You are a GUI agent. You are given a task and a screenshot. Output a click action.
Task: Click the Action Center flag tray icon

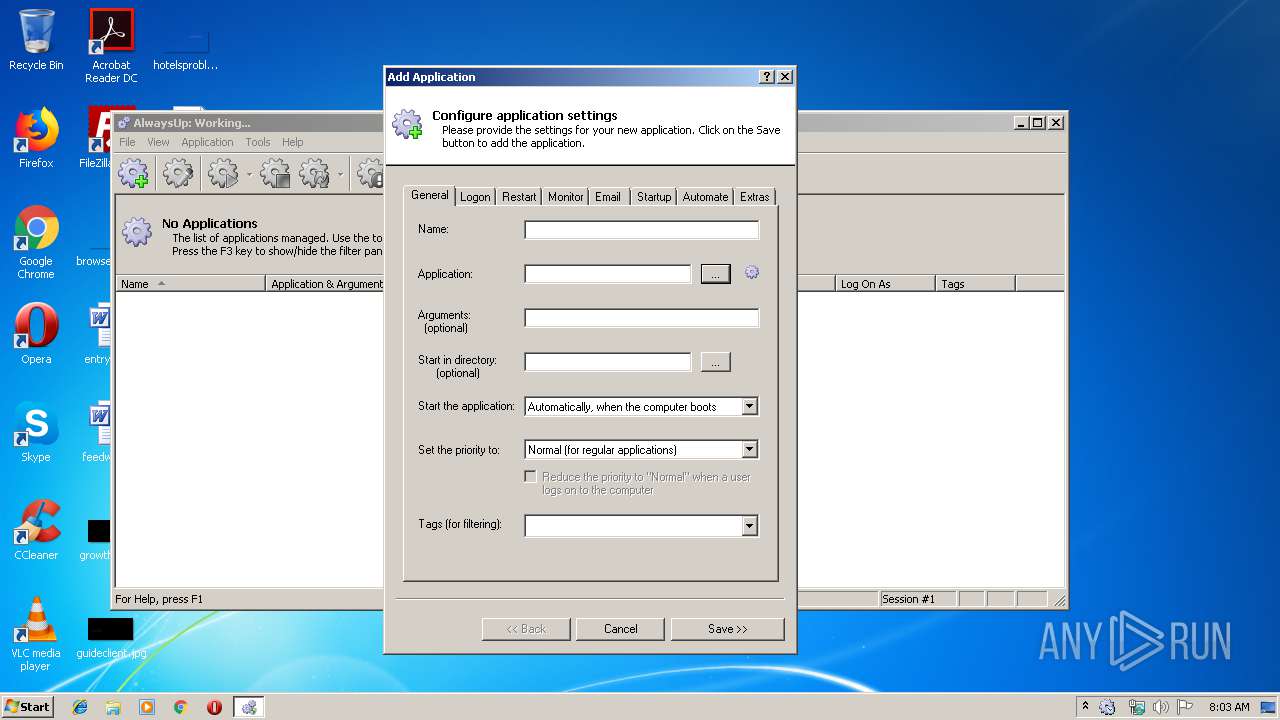1185,707
